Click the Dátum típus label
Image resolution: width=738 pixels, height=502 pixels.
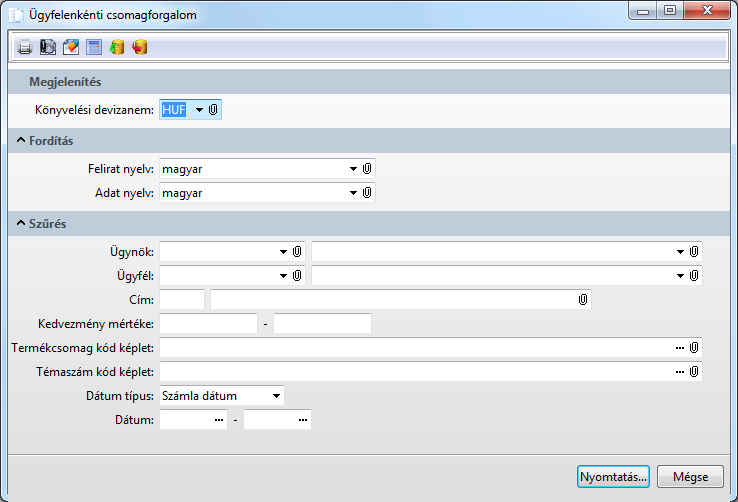(120, 396)
